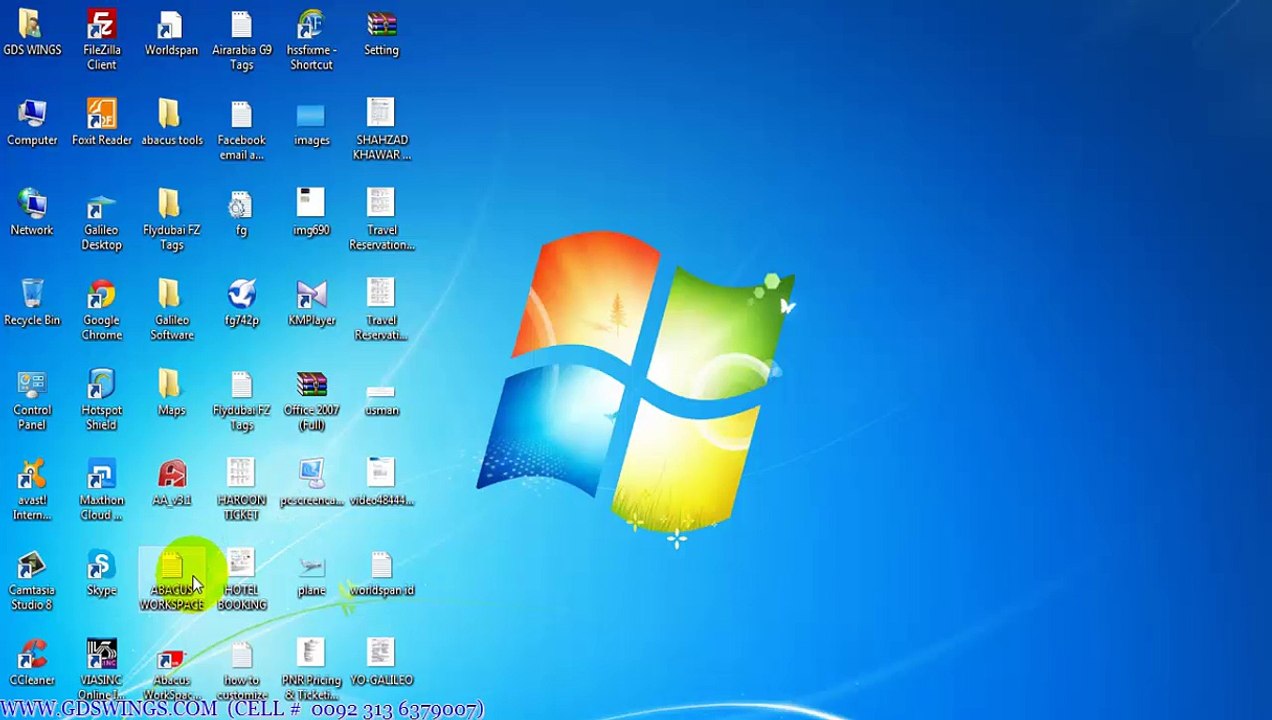
Task: Select the AA_v3.1 application icon
Action: [x=171, y=483]
